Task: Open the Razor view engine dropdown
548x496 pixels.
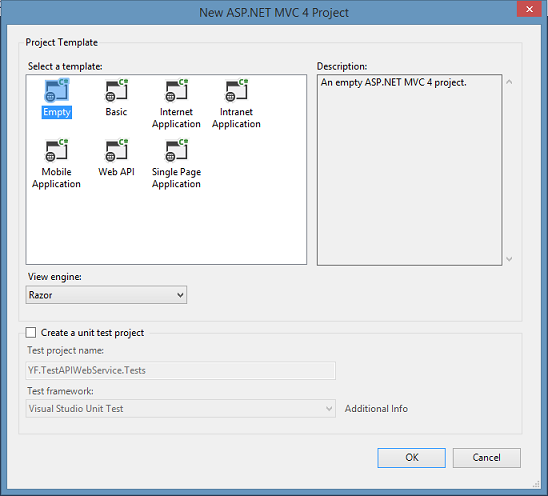Action: 106,295
